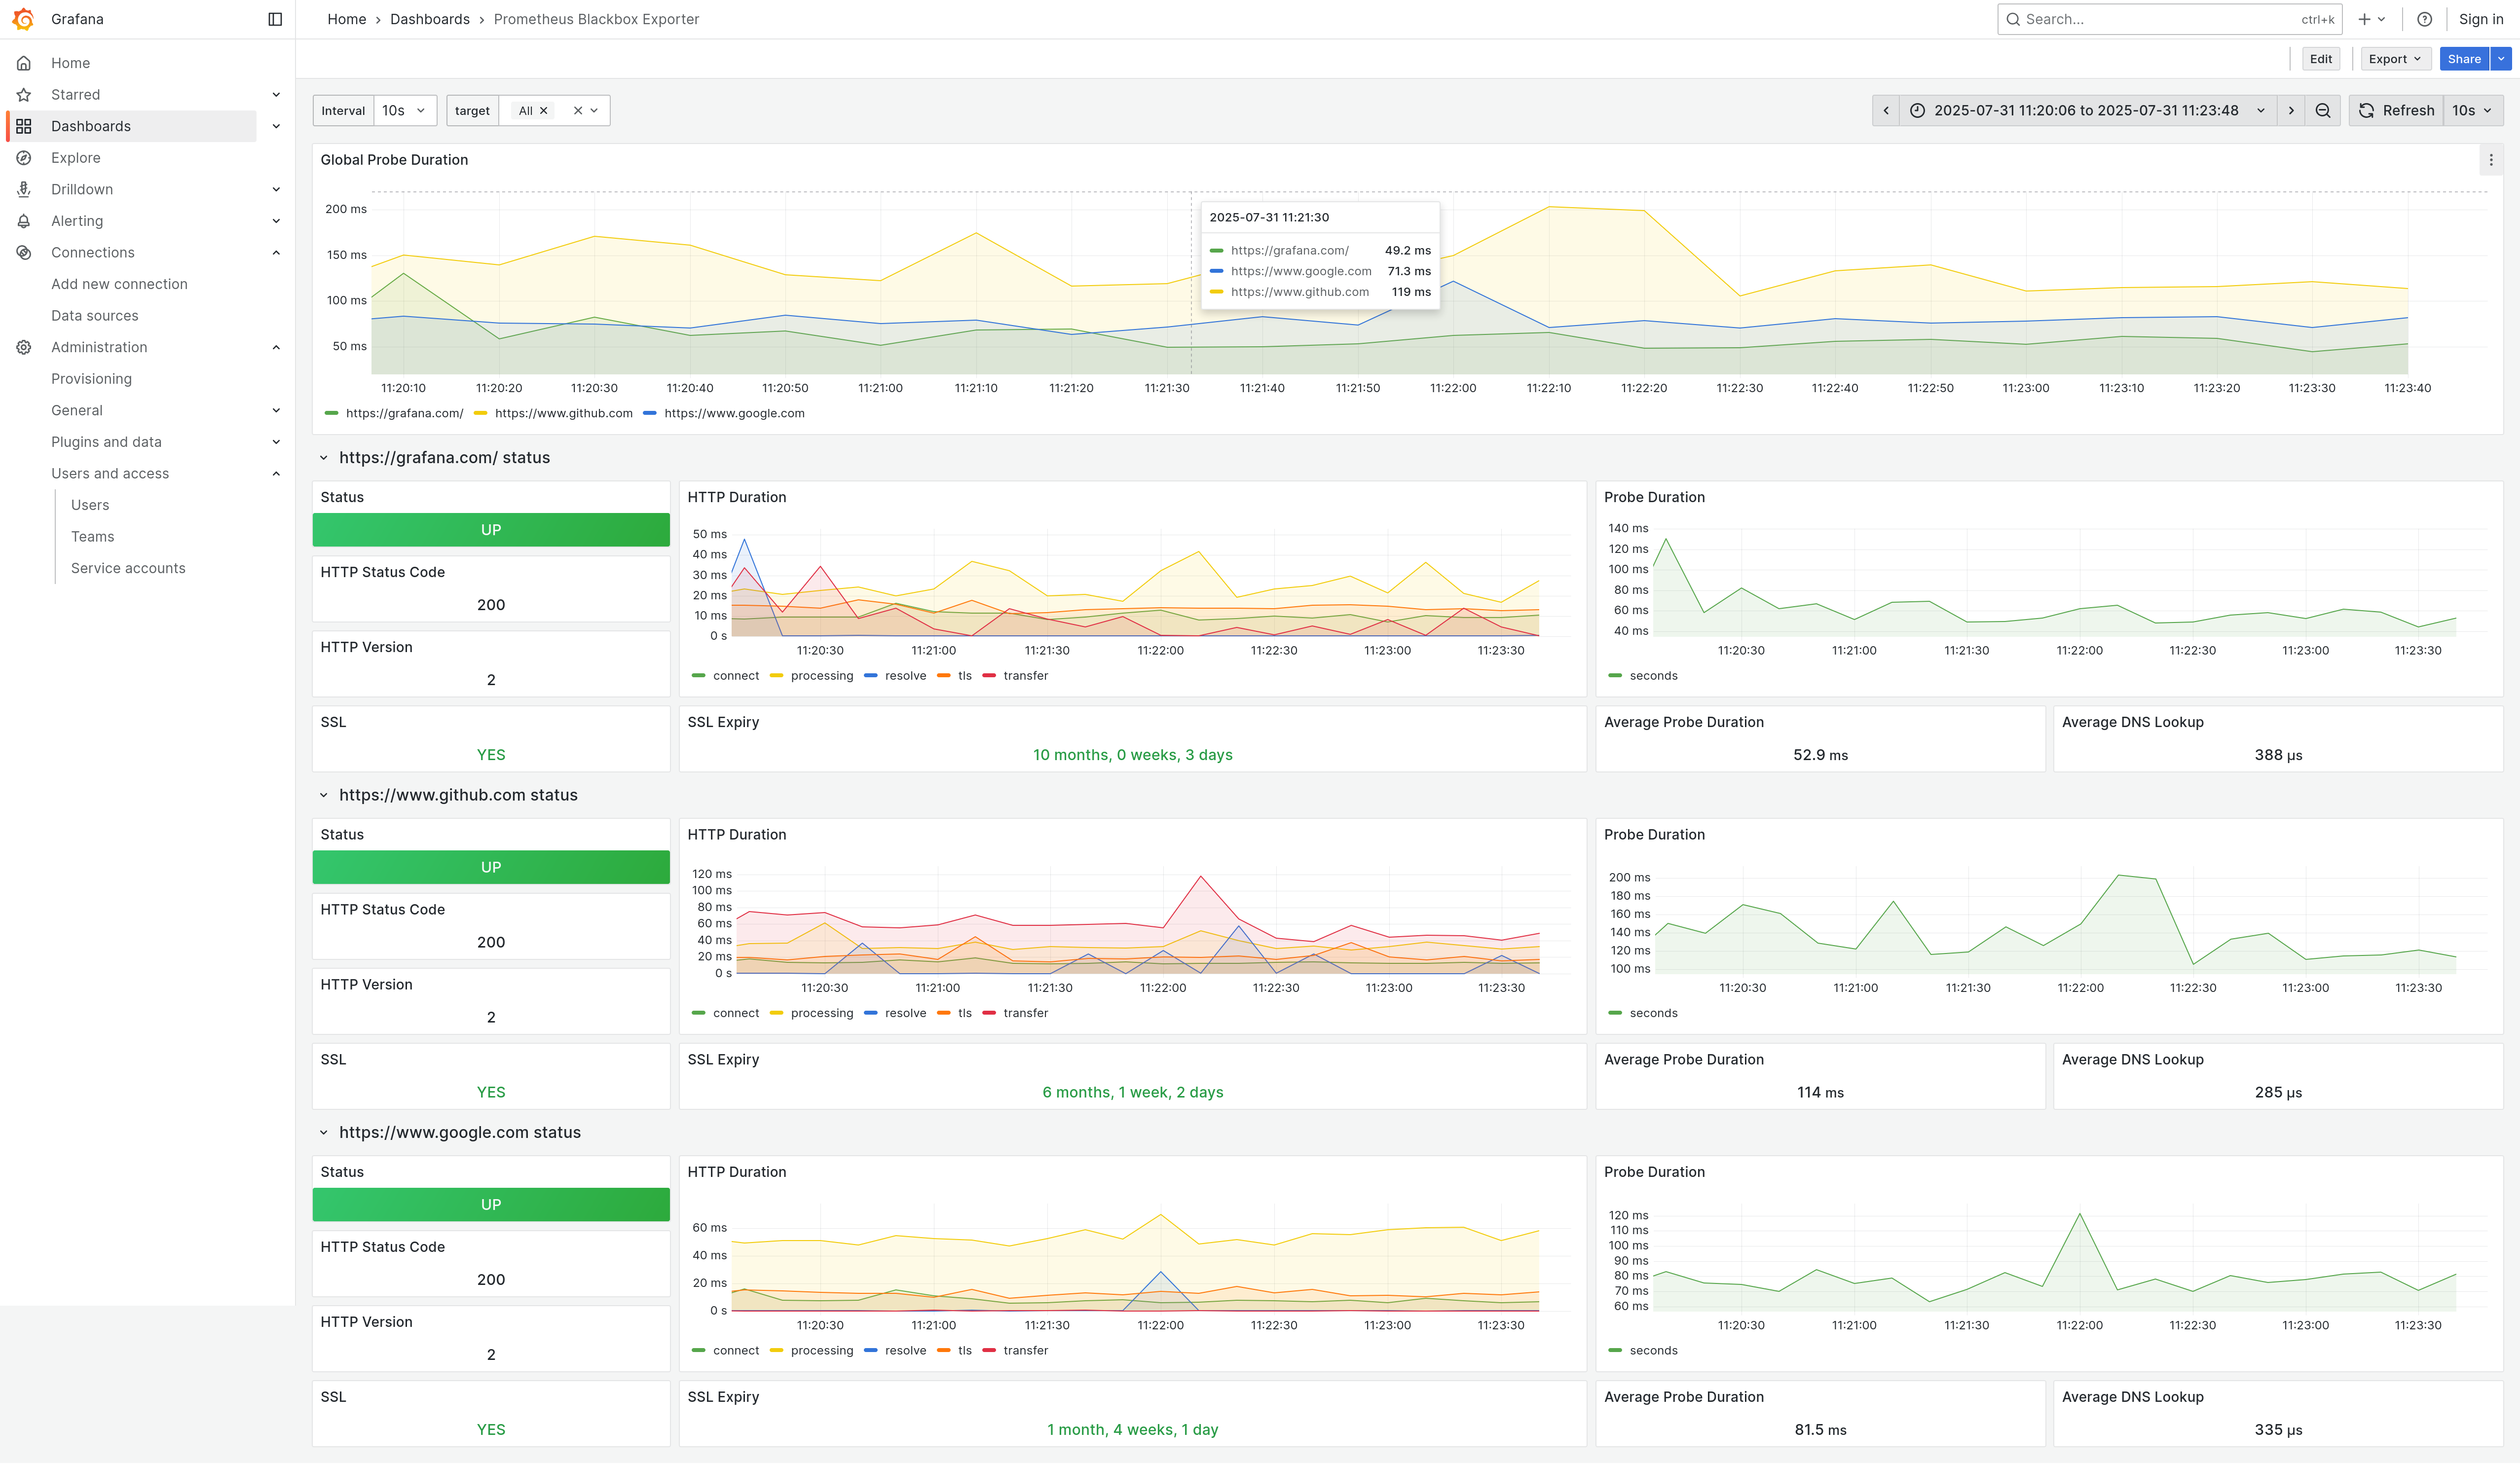Toggle grafana.com series in Global Probe legend

pyautogui.click(x=404, y=413)
